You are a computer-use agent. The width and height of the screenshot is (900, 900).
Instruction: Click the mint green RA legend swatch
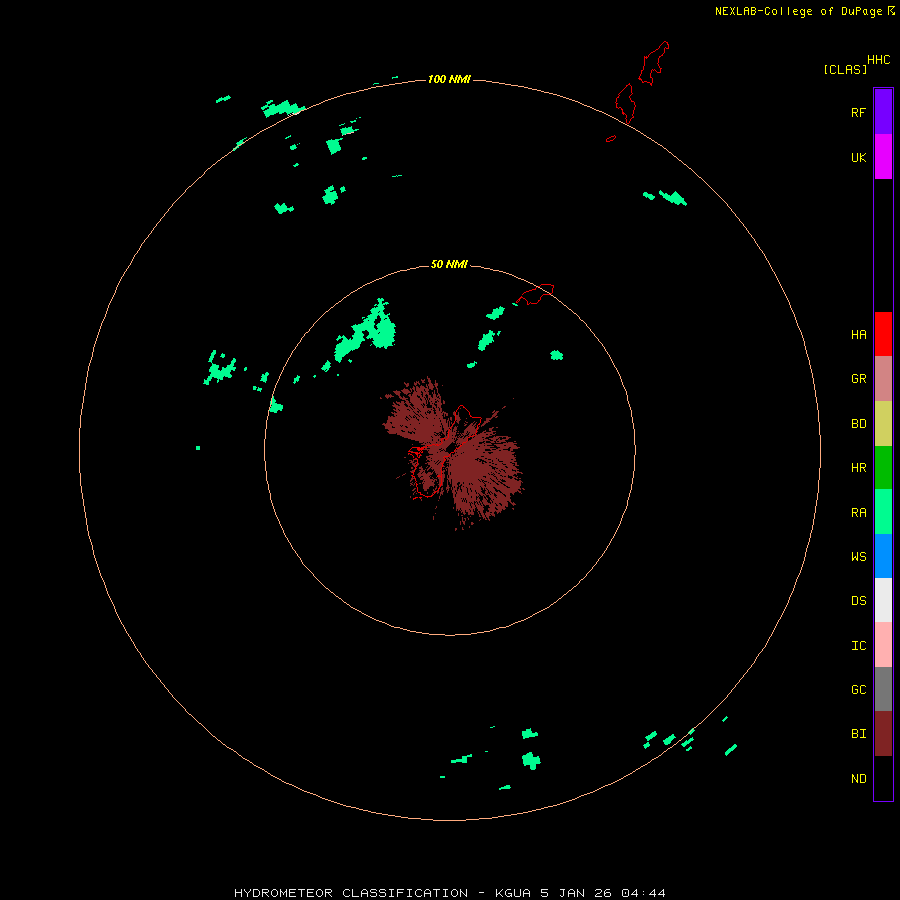(883, 512)
